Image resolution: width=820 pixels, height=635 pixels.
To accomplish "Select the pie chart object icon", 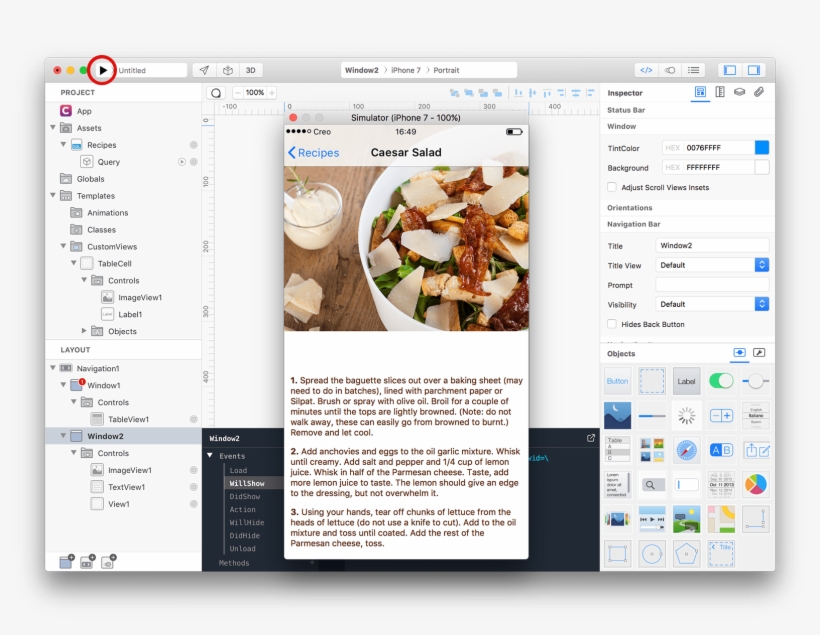I will coord(755,485).
